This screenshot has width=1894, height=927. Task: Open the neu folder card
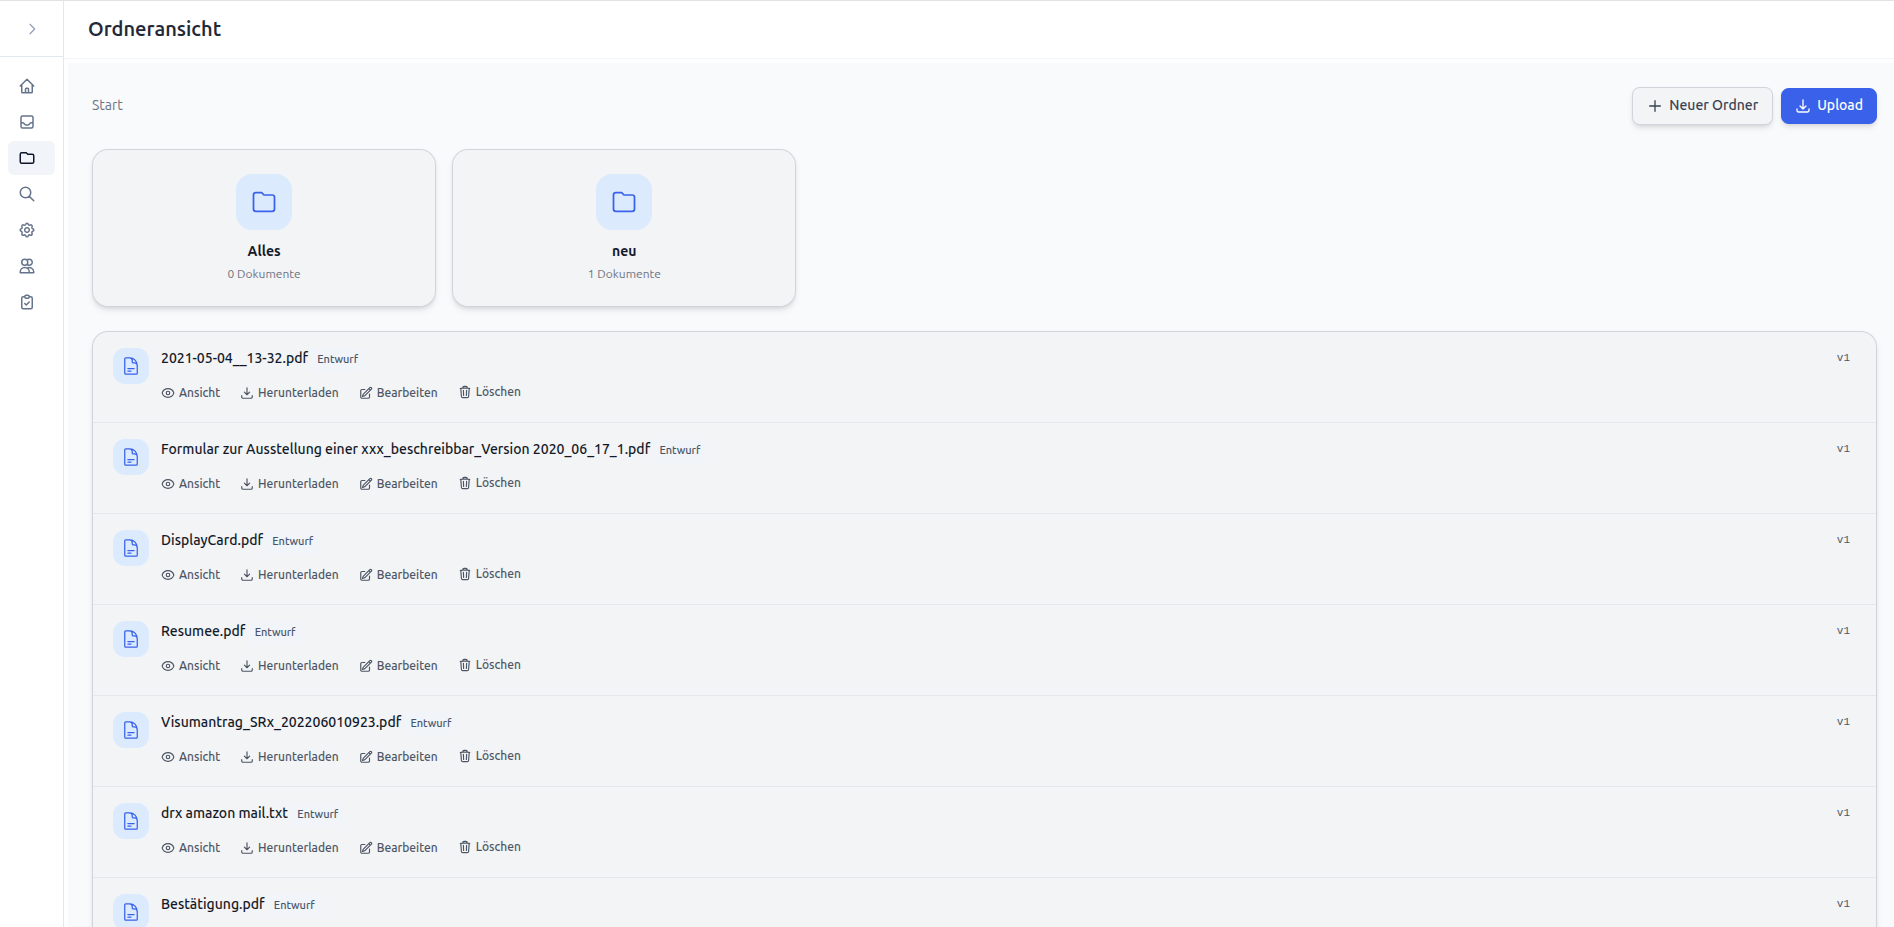(624, 228)
